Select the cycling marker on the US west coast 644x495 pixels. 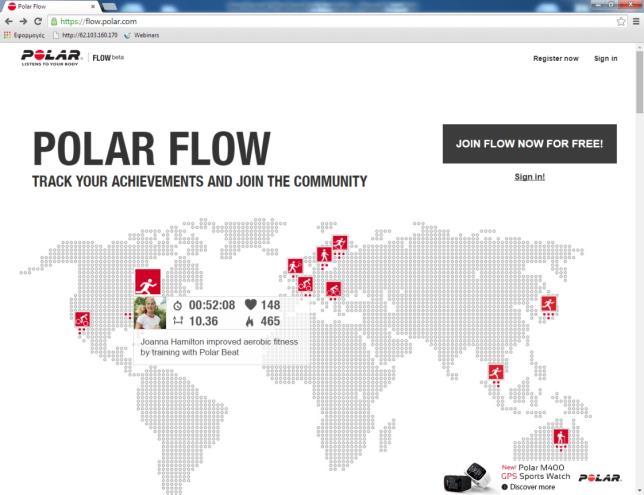pos(82,319)
